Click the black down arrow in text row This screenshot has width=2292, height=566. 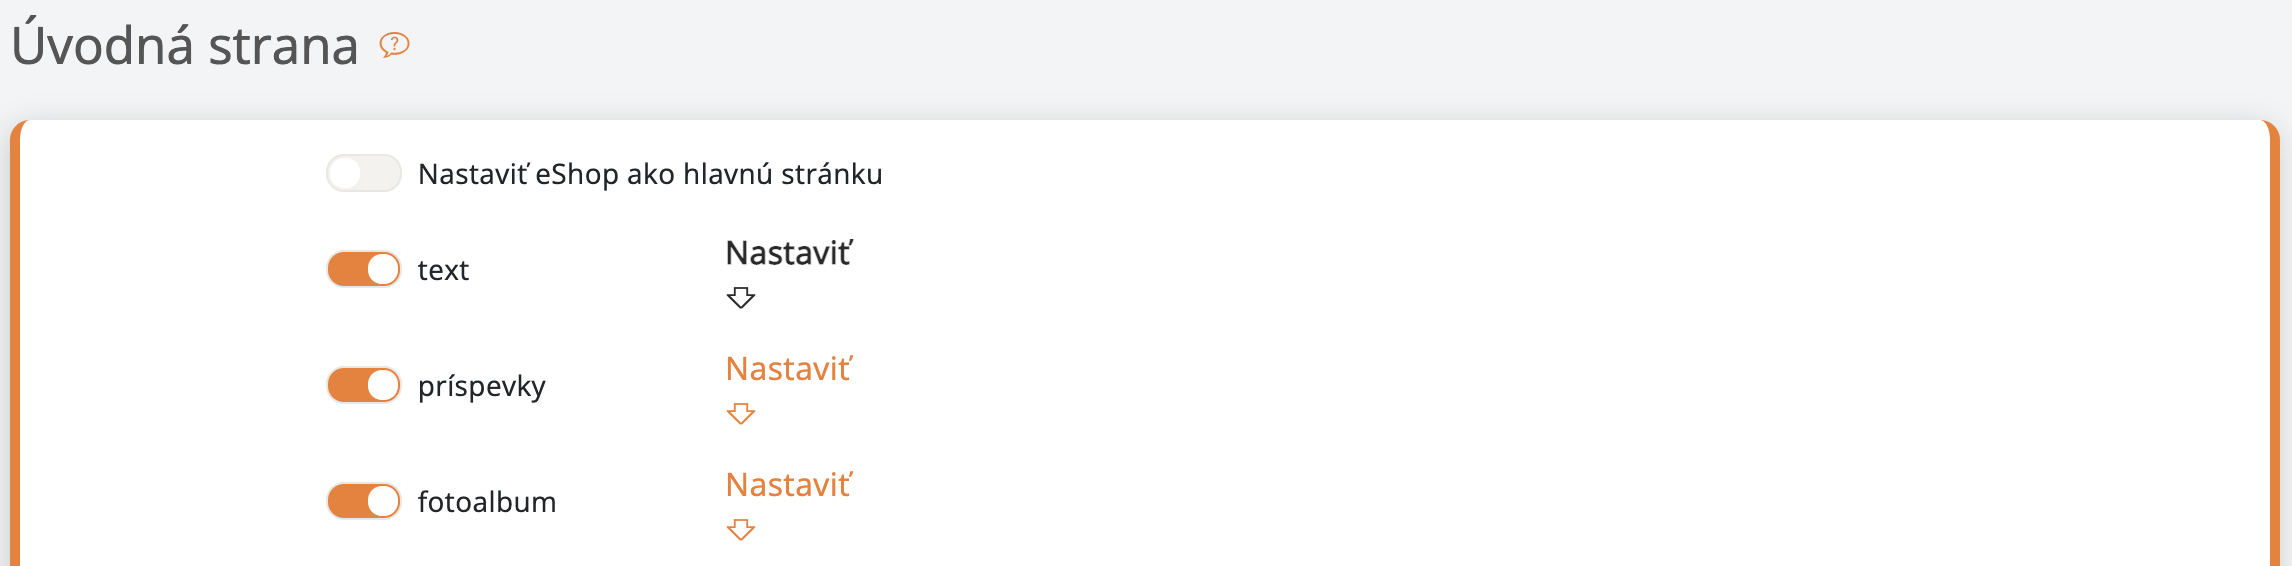741,297
